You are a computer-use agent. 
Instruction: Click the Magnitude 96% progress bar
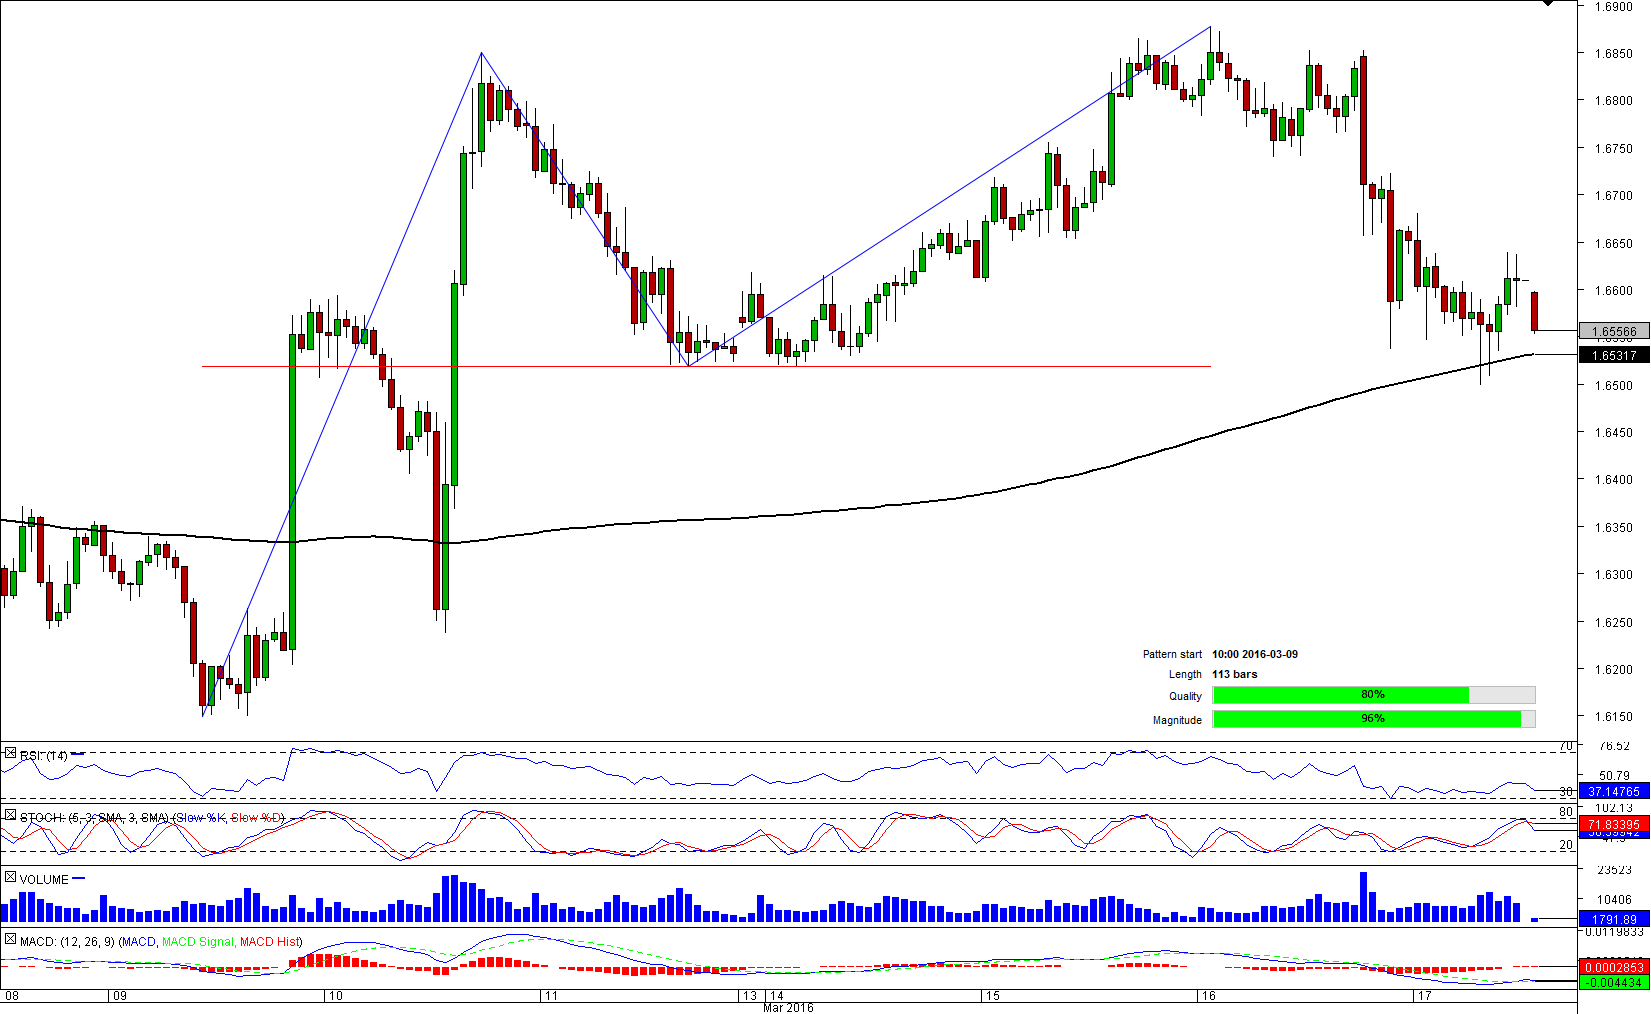[1373, 719]
